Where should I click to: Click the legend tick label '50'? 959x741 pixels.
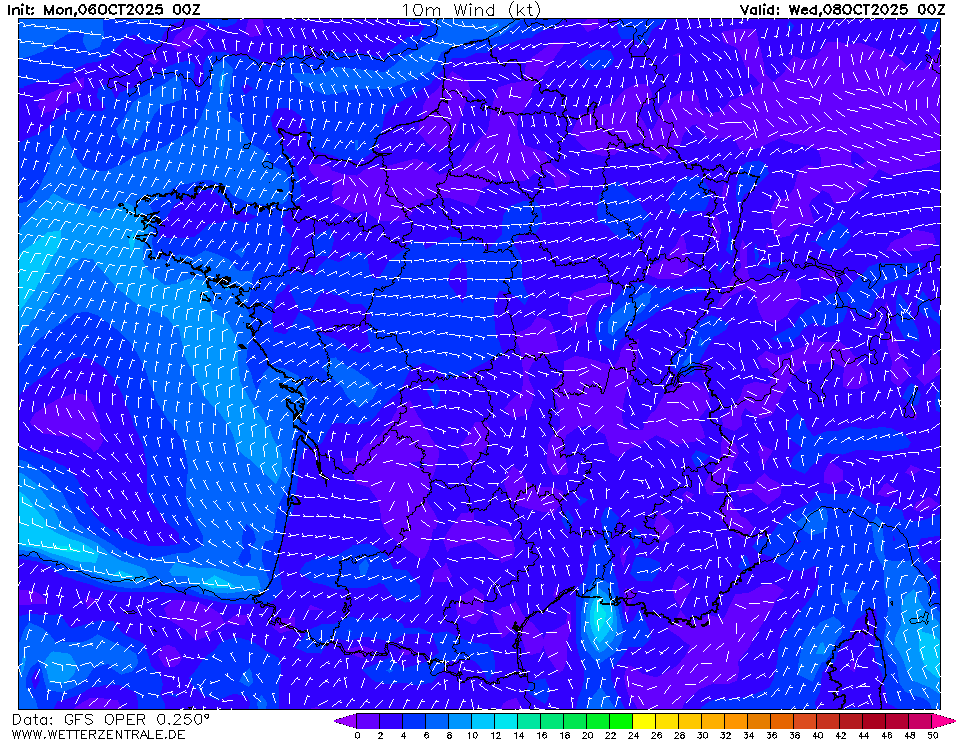click(x=932, y=735)
